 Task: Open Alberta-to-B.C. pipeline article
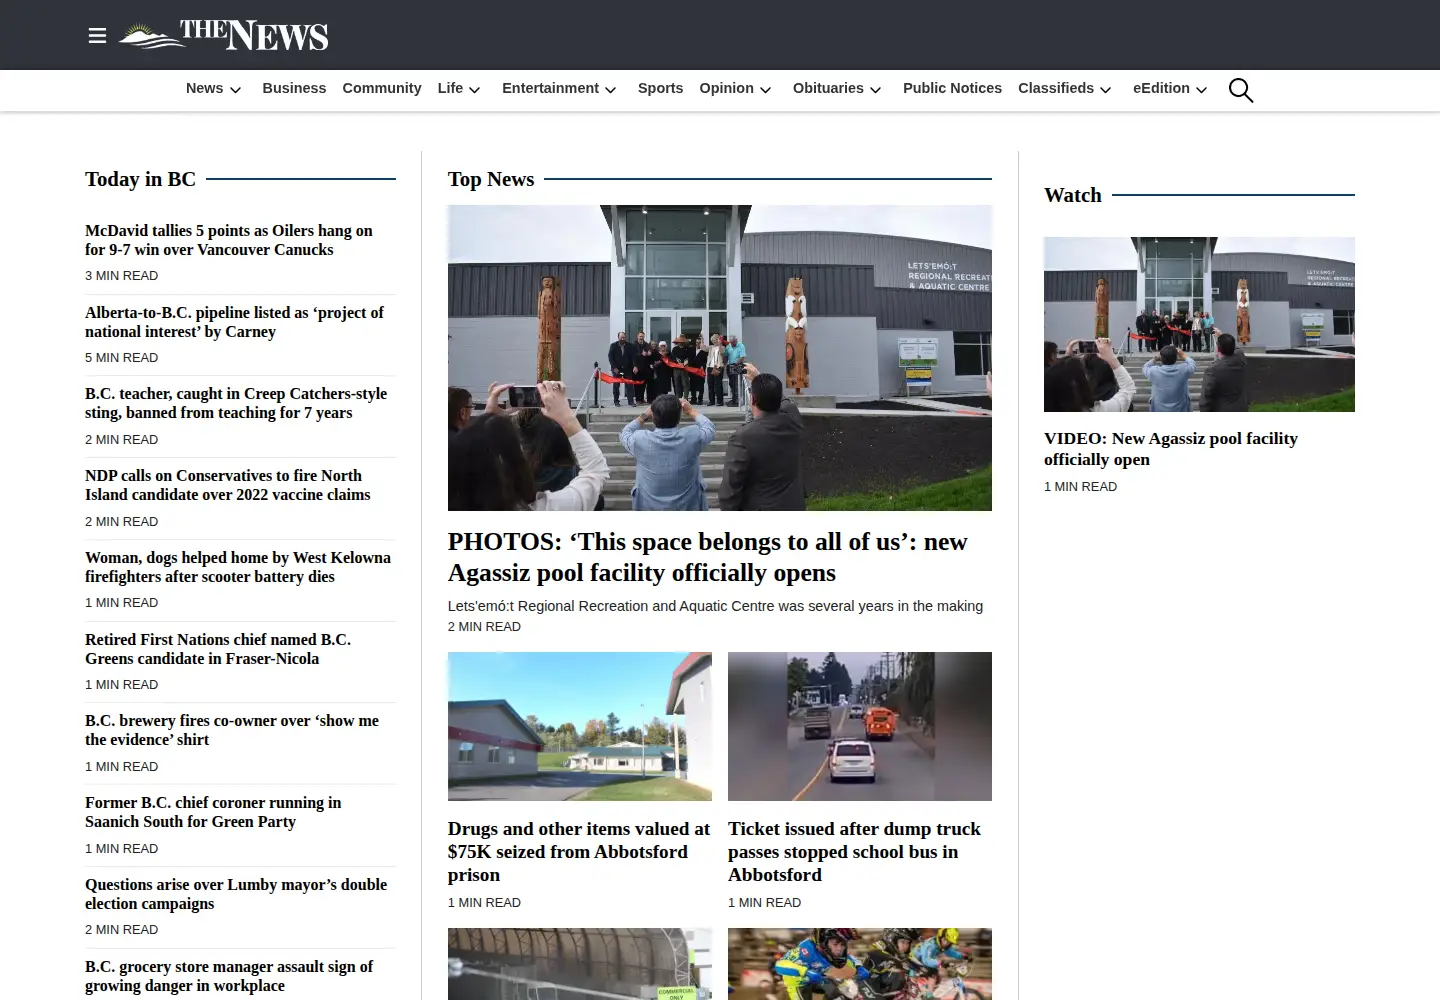(234, 322)
